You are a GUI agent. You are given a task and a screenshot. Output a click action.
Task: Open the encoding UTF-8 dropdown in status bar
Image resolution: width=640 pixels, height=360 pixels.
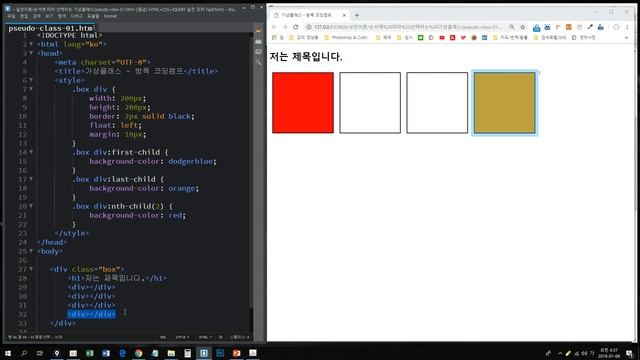coord(182,337)
